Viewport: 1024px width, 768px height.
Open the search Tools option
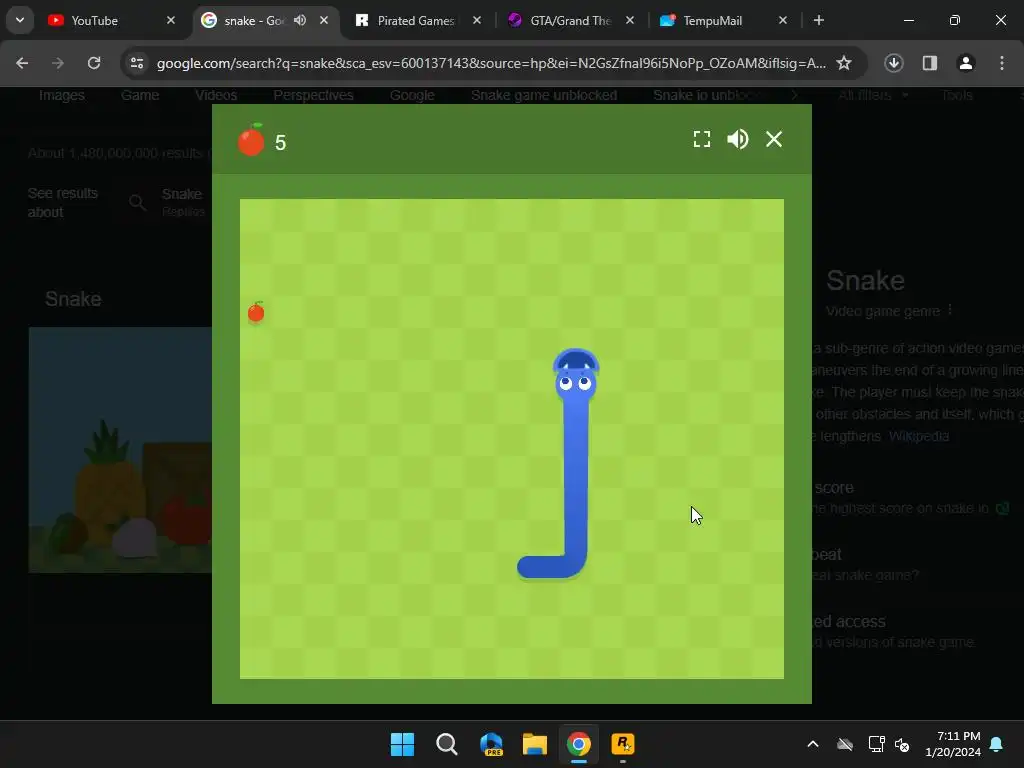pyautogui.click(x=957, y=95)
